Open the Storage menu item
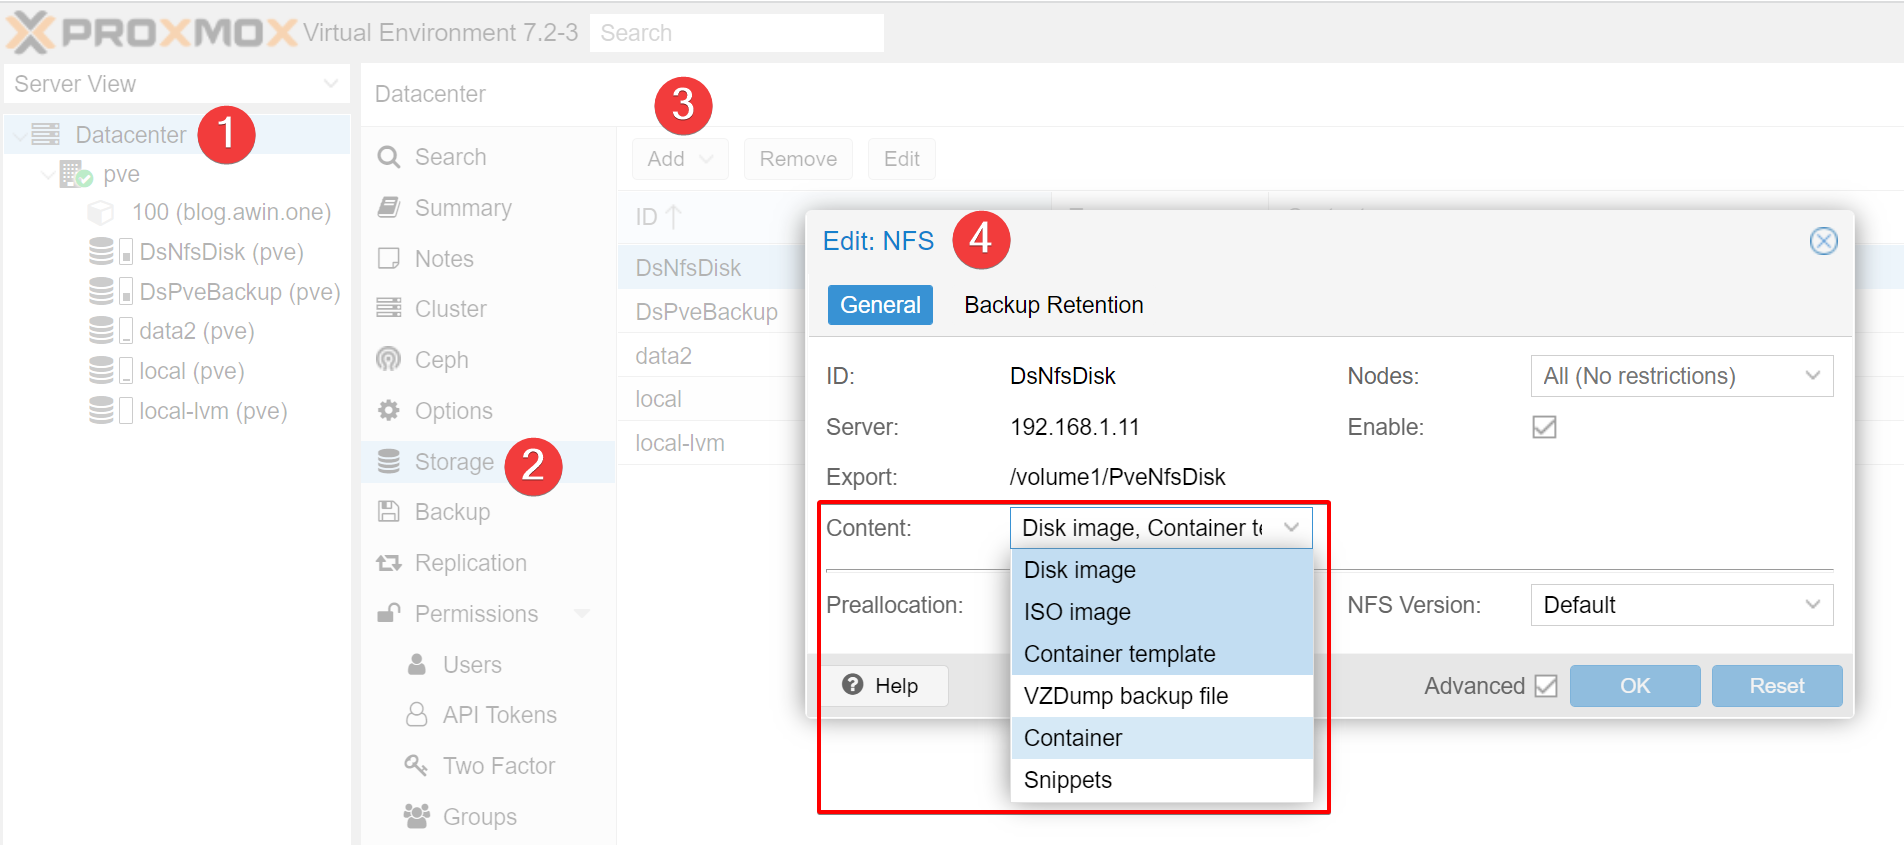Viewport: 1904px width, 845px height. (453, 461)
